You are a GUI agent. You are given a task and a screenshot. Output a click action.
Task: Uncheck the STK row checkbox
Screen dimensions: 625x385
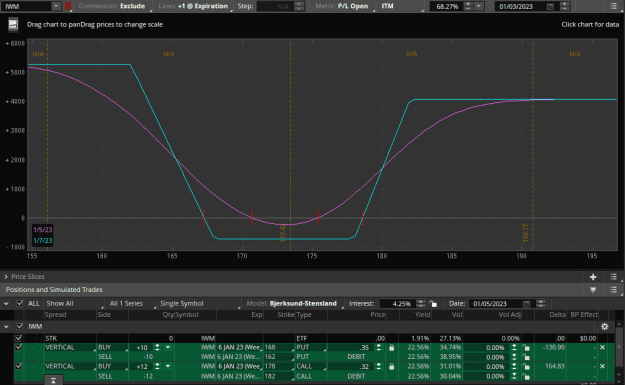(18, 338)
